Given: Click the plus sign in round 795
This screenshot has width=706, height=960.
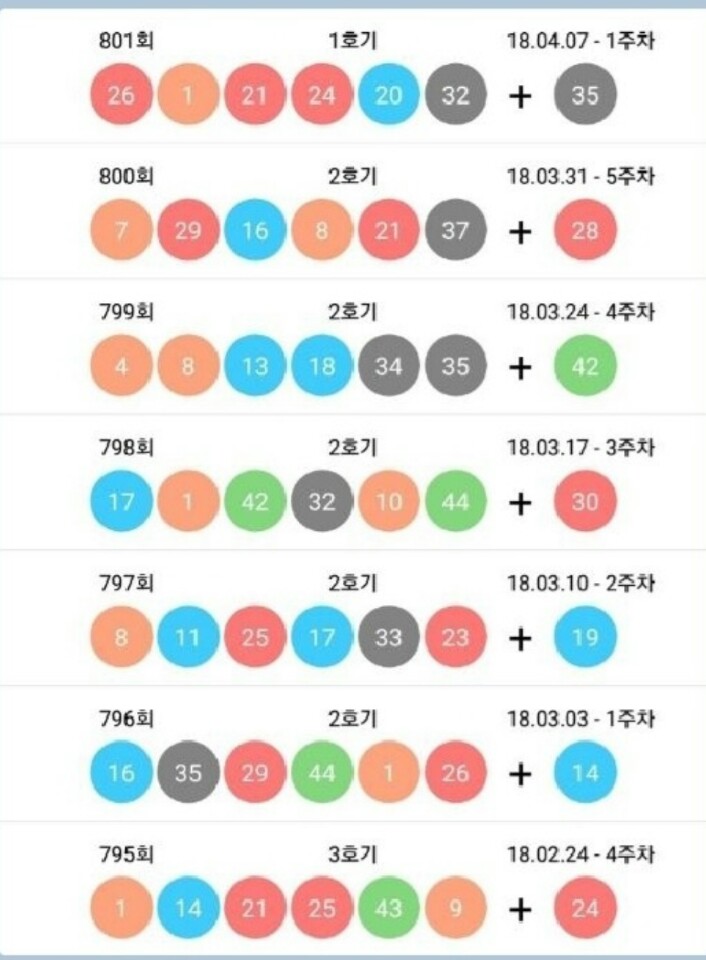Looking at the screenshot, I should pos(520,909).
